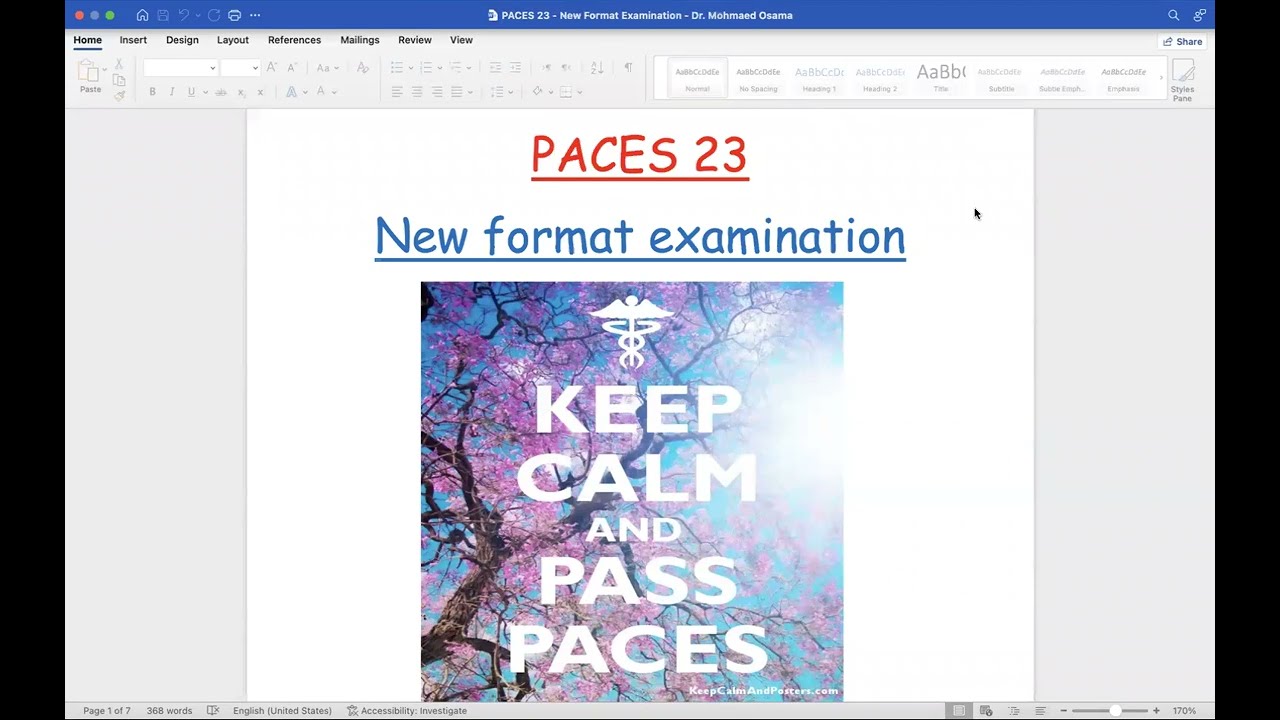Cut selection with the scissors icon
The image size is (1280, 720).
118,64
